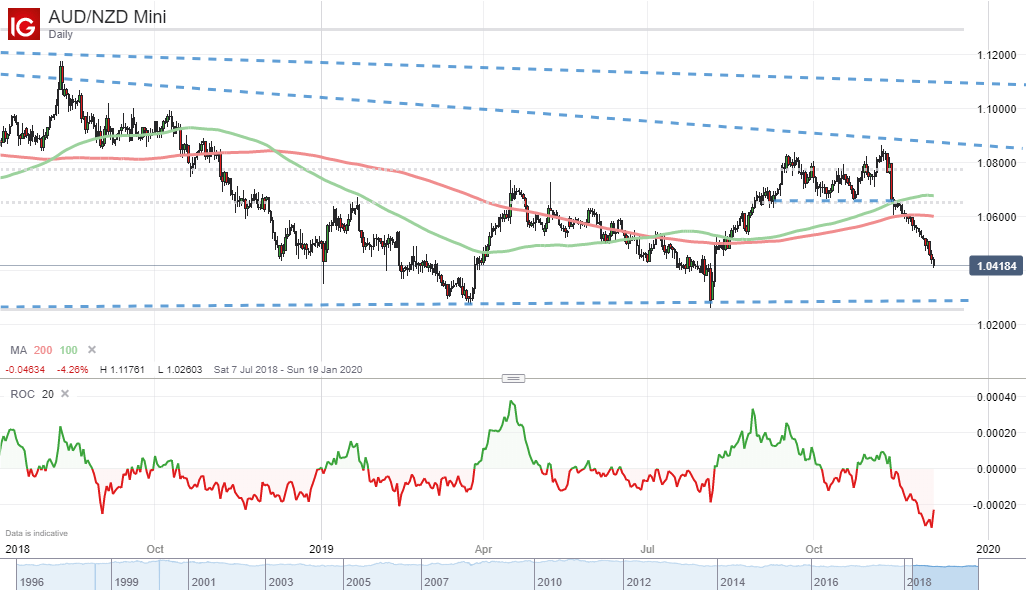Viewport: 1026px width, 590px height.
Task: Click the H 1.11761 high value
Action: click(122, 370)
